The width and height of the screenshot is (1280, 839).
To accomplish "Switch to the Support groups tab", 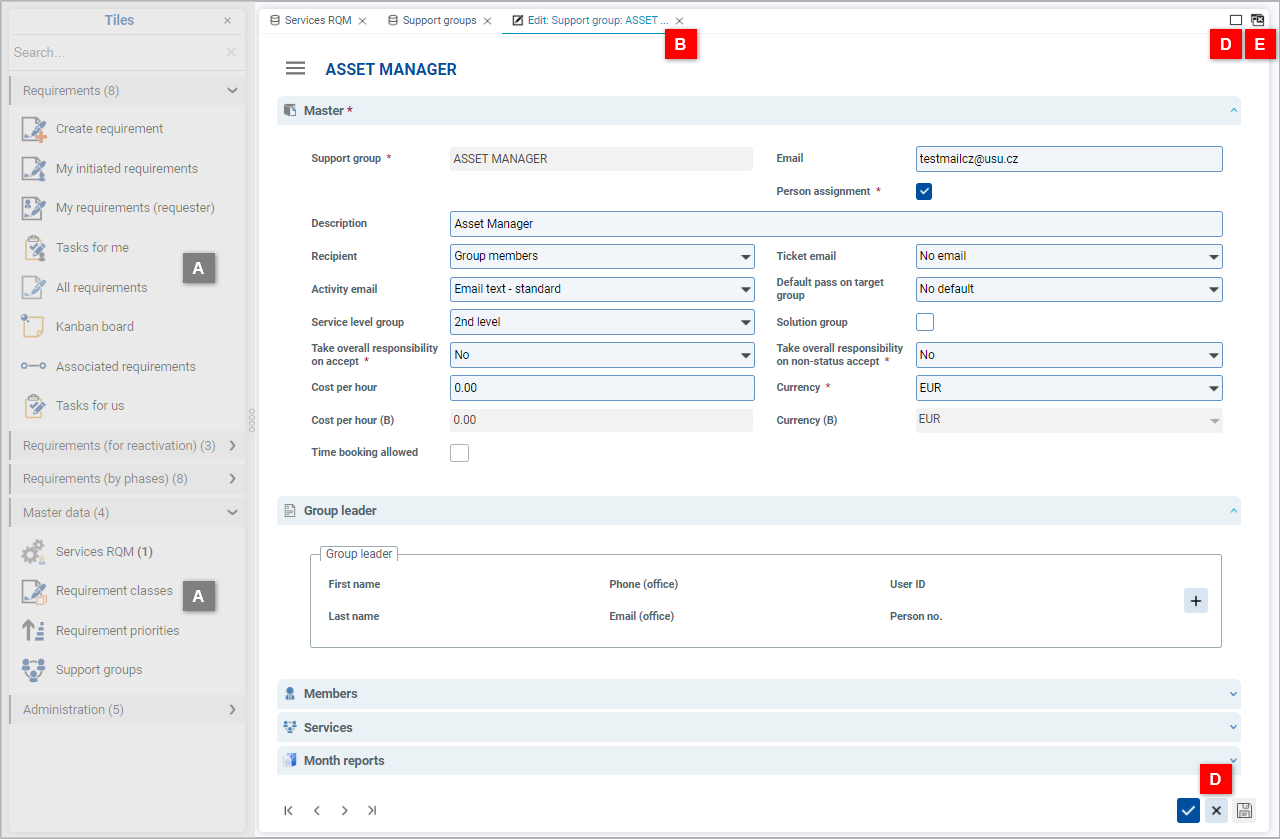I will pos(439,20).
